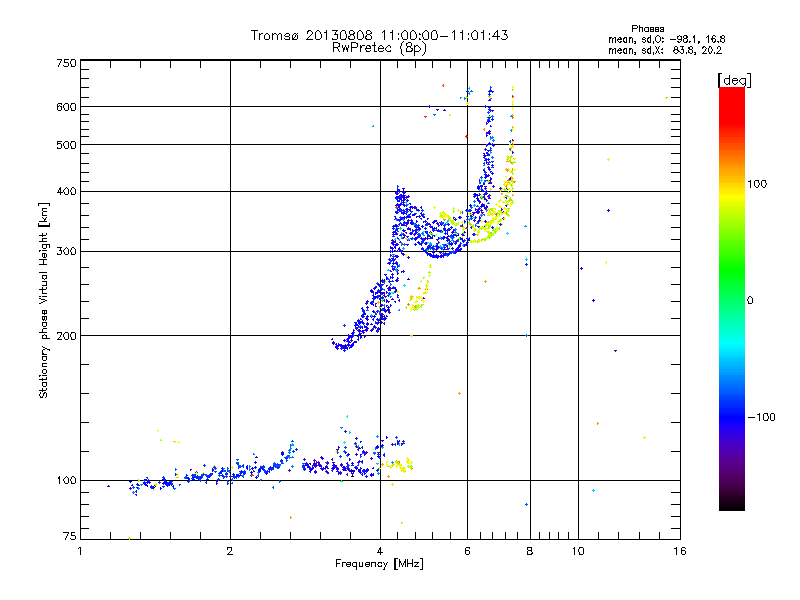Click the 'RwPretec (8p)' subtitle

pyautogui.click(x=379, y=48)
